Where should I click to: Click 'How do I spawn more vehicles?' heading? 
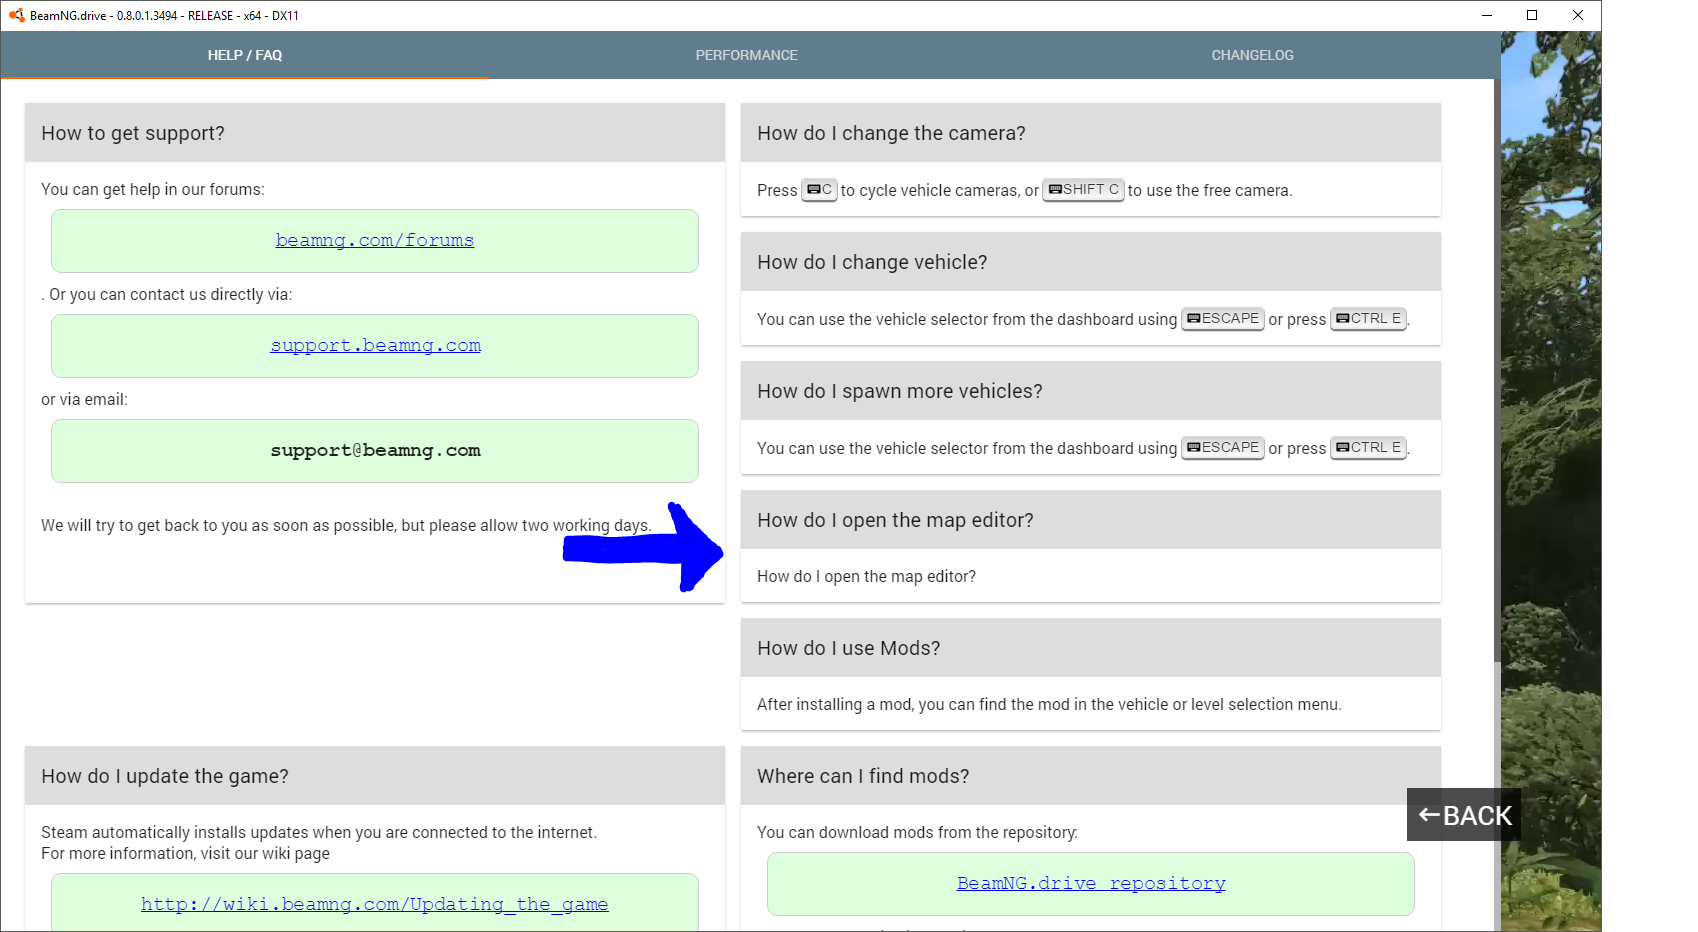pos(900,391)
